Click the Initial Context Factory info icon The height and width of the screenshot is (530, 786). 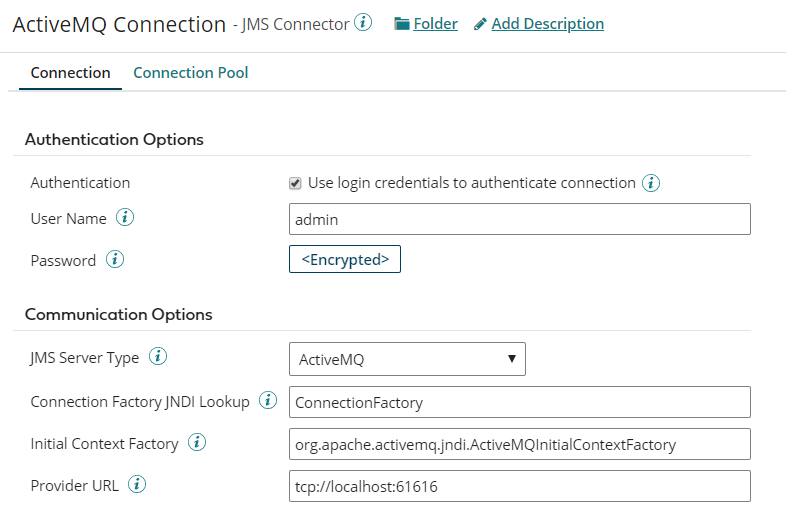197,443
